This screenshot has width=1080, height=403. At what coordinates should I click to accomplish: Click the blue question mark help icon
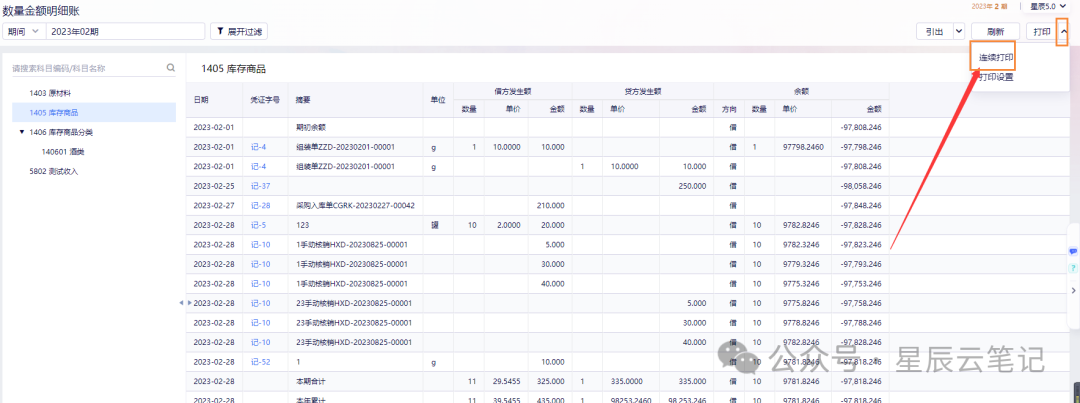click(x=1073, y=268)
